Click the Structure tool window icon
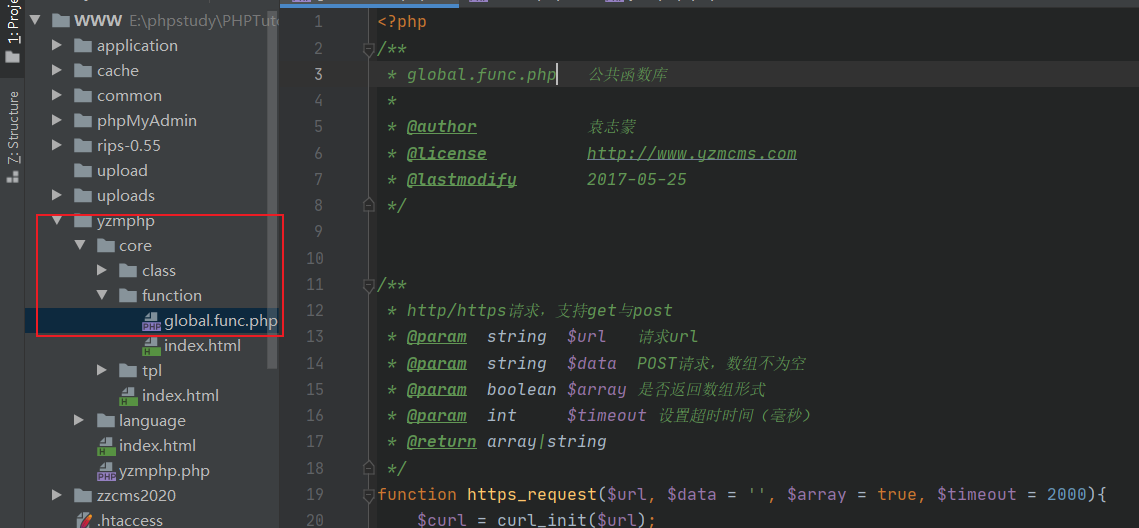This screenshot has width=1139, height=528. click(13, 177)
